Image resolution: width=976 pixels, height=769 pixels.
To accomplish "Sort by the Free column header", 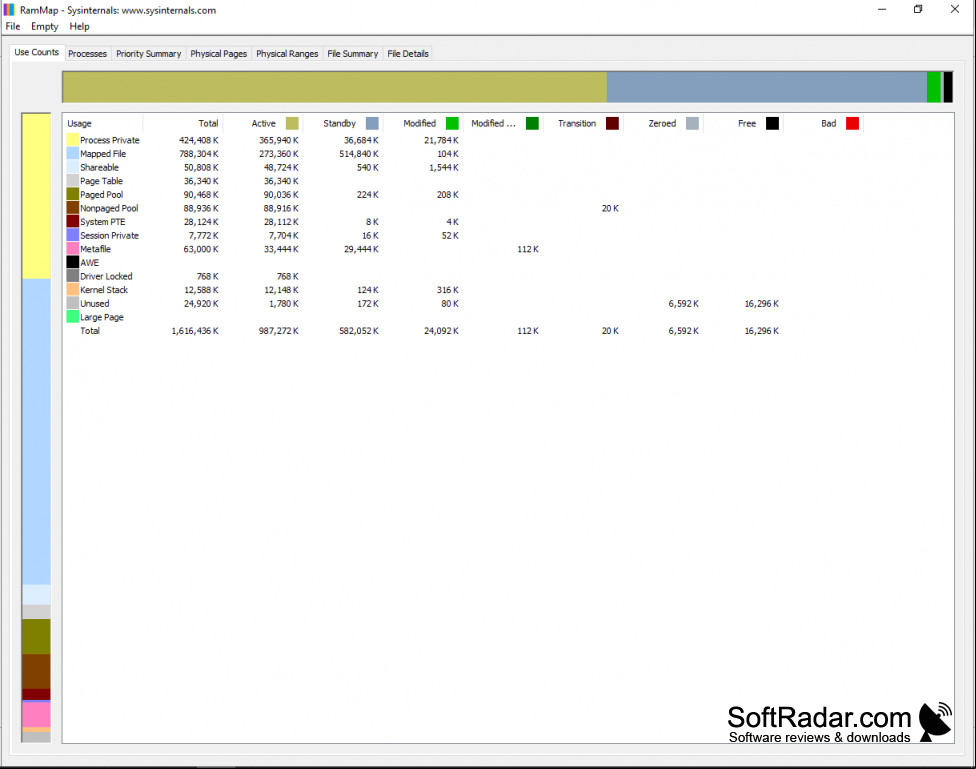I will click(743, 123).
